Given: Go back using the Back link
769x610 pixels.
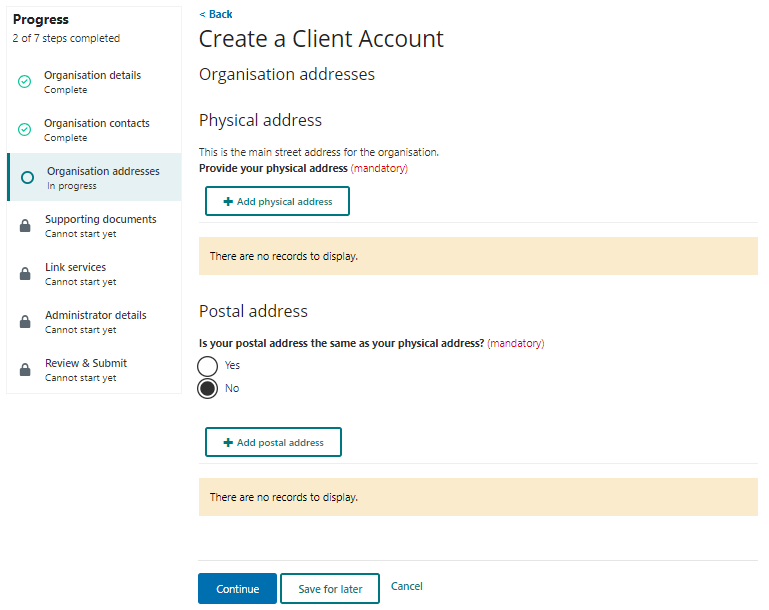Looking at the screenshot, I should tap(216, 14).
